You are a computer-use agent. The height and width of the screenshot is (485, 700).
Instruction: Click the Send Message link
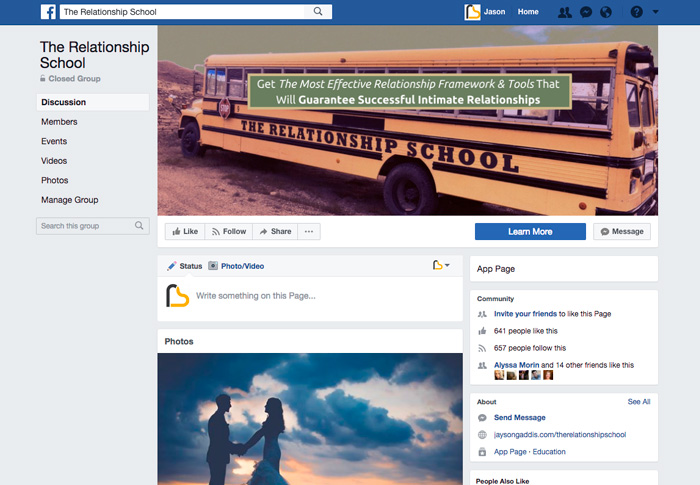pos(520,418)
